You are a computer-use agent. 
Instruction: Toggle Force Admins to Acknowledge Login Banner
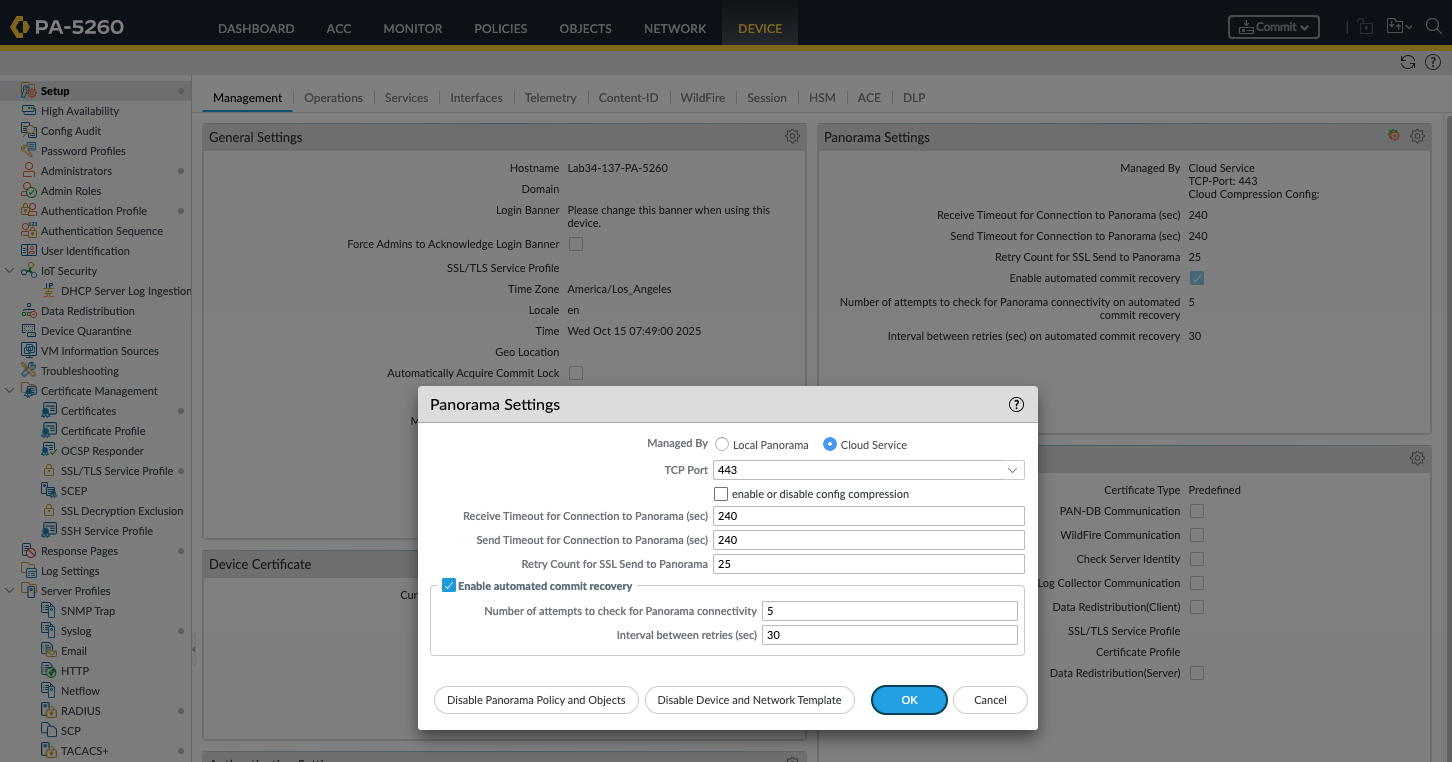coord(576,244)
